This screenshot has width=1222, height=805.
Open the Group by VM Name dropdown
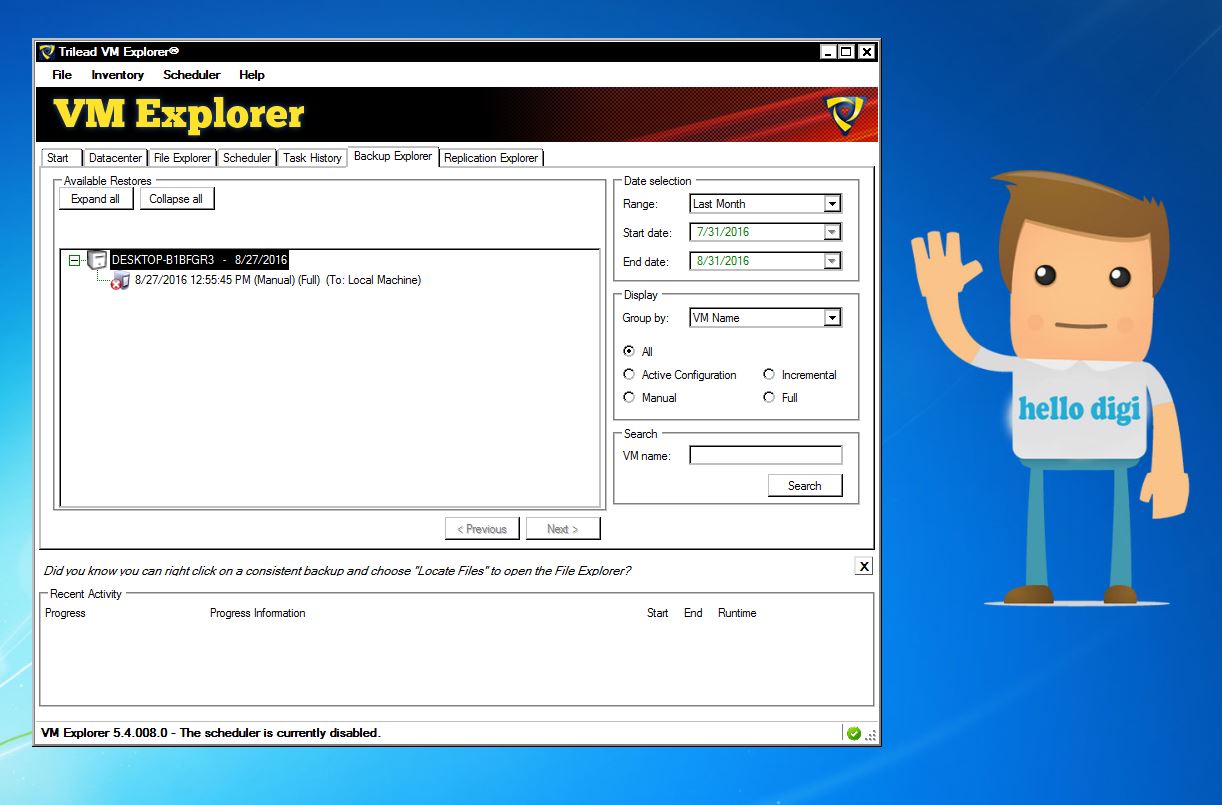point(832,318)
